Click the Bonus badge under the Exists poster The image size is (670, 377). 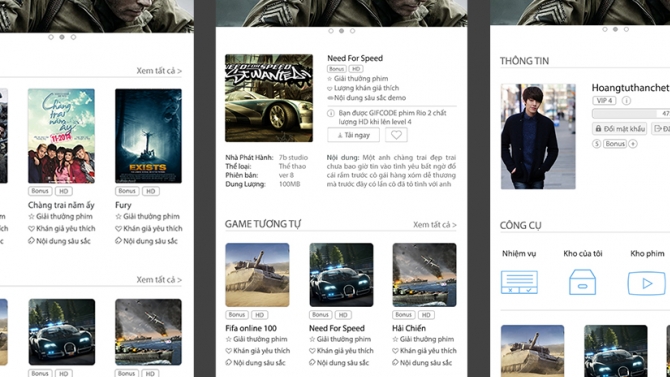[127, 191]
